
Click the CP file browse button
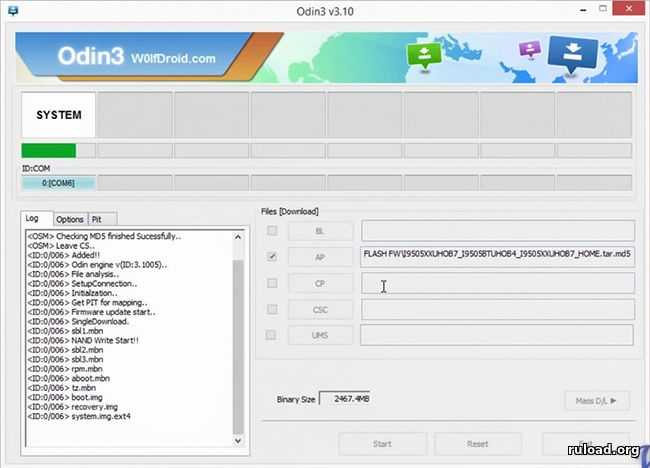click(x=320, y=284)
